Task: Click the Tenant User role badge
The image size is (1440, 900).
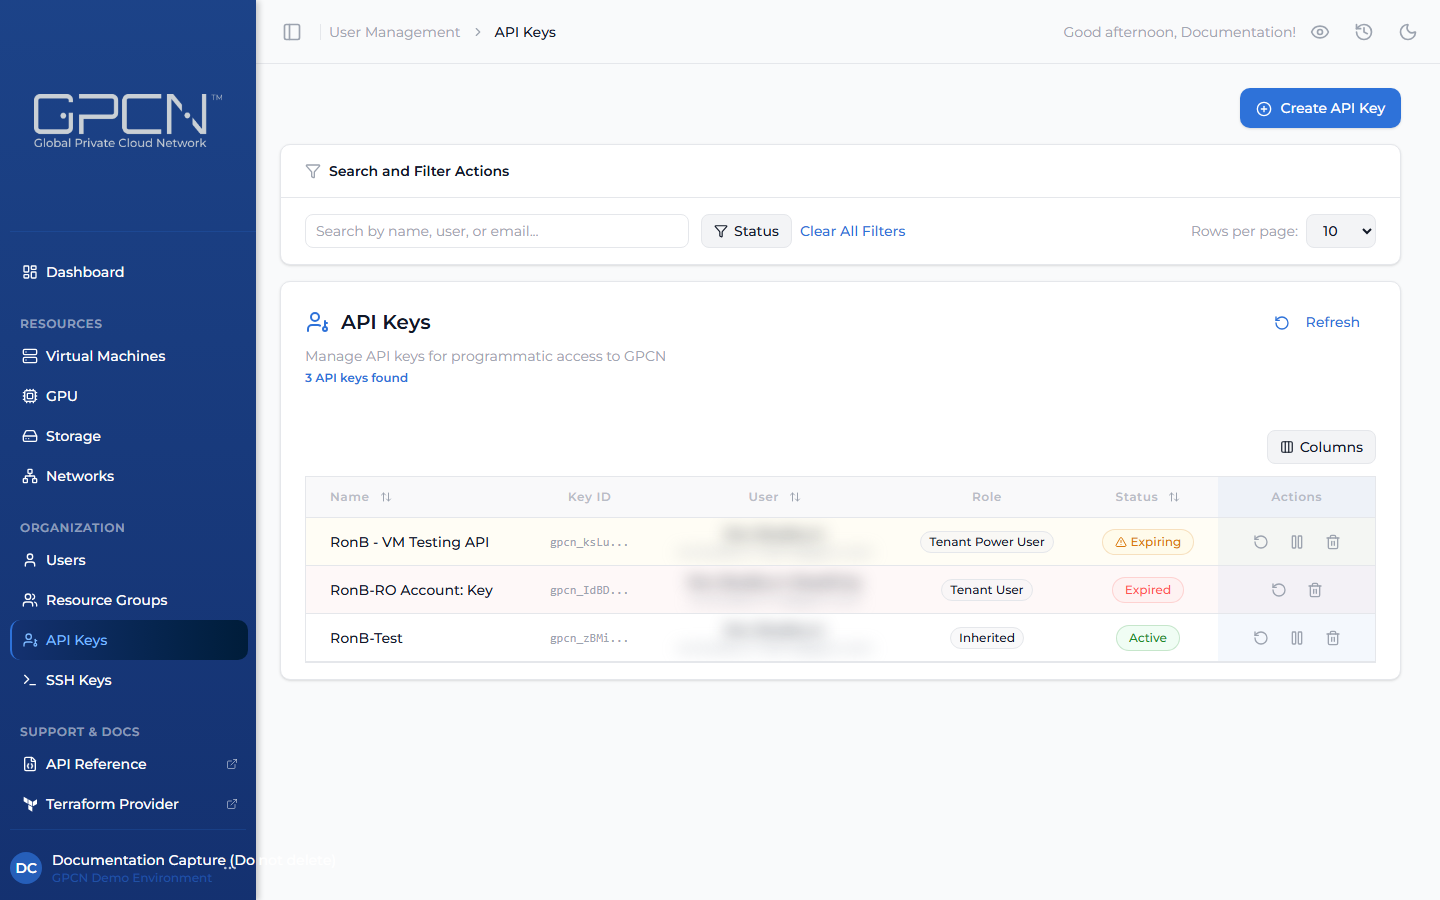Action: [x=986, y=590]
